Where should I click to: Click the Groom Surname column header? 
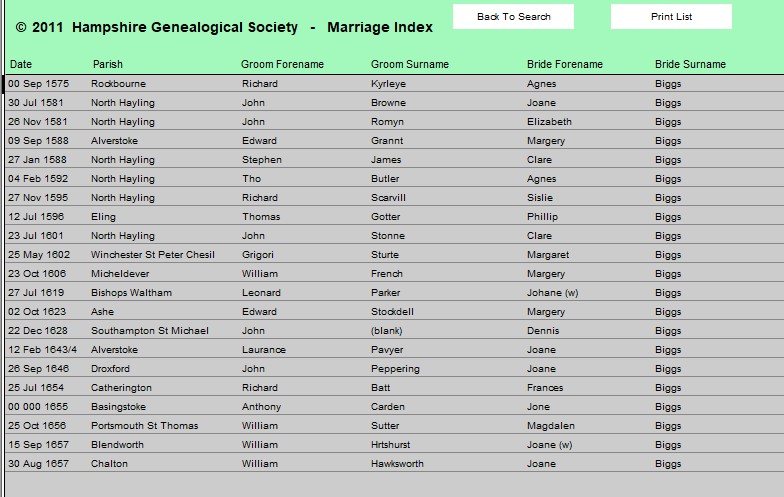409,65
